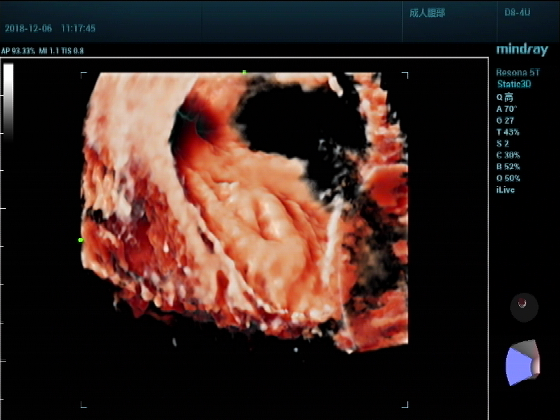Viewport: 560px width, 420px height.
Task: Click the AP 93.33% acoustic power value
Action: 18,51
